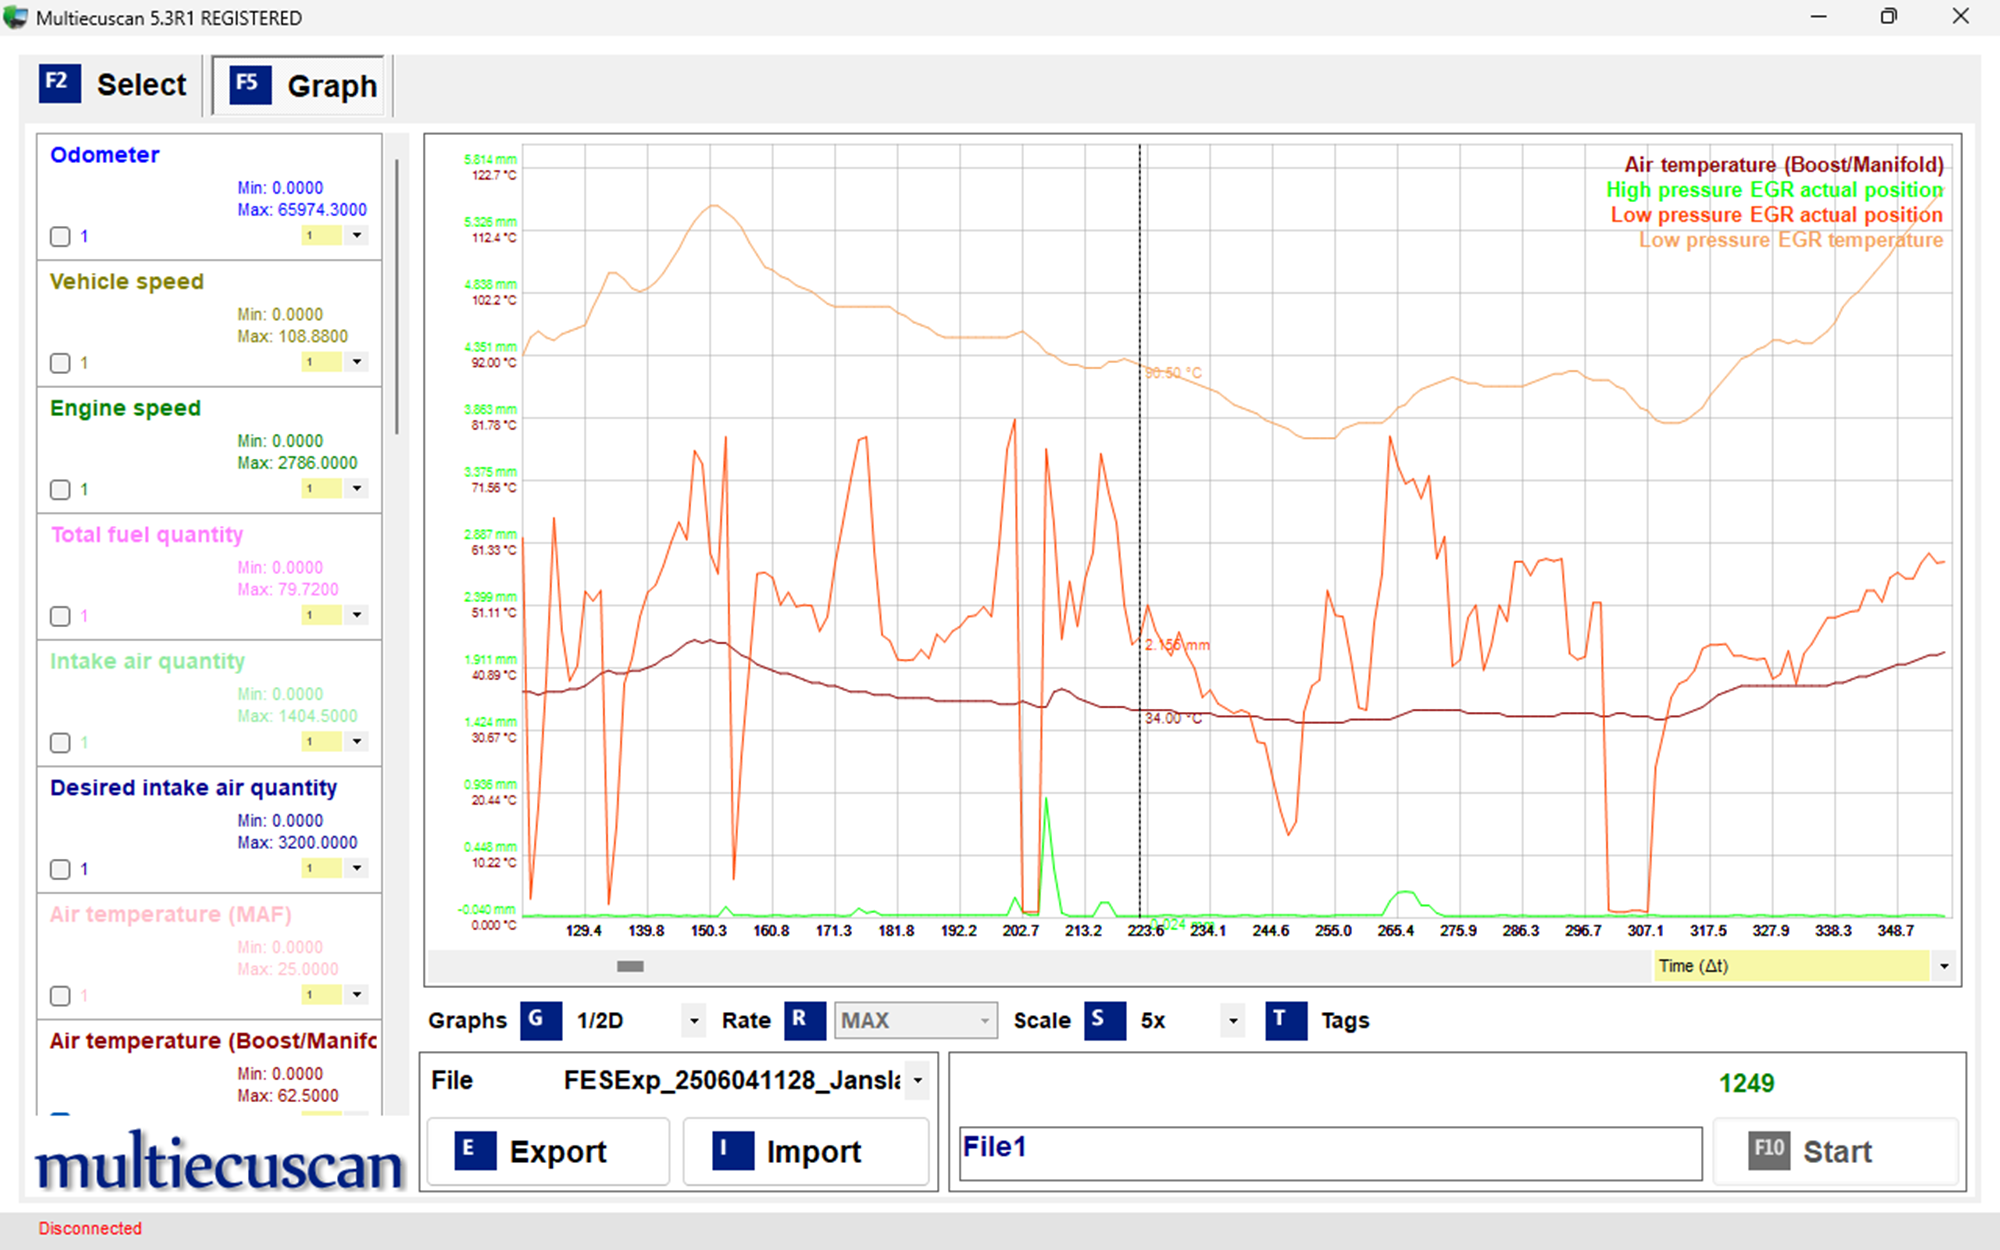
Task: Open the Engine speed axis dropdown
Action: coord(357,488)
